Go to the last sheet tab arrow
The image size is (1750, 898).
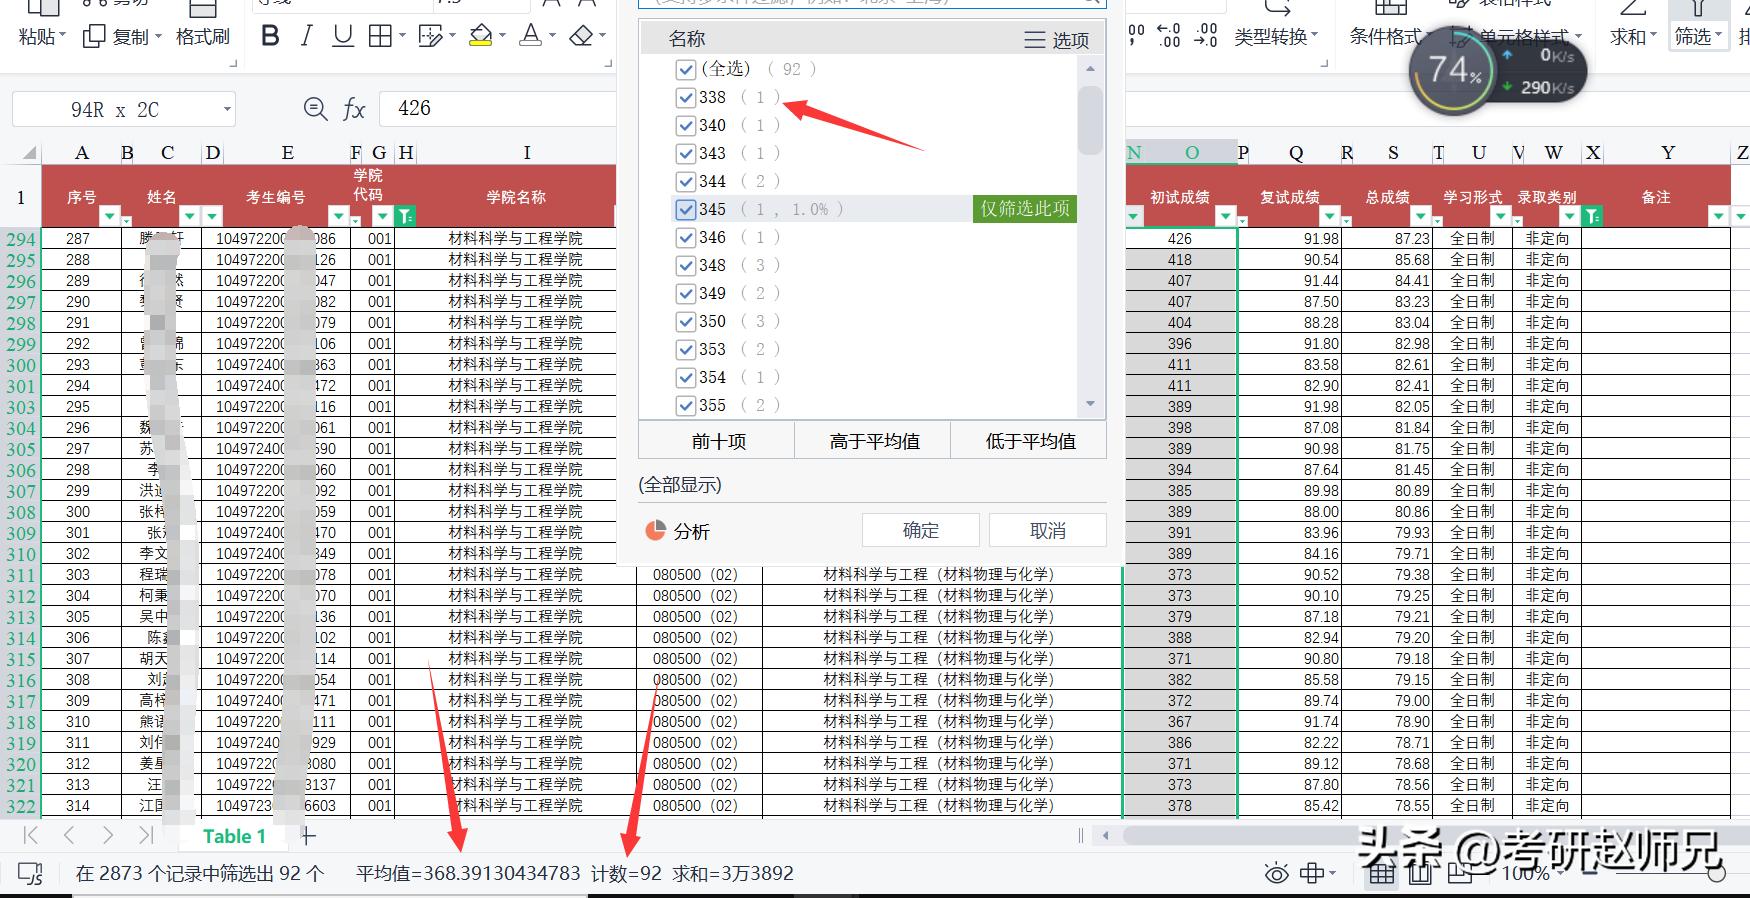tap(146, 835)
